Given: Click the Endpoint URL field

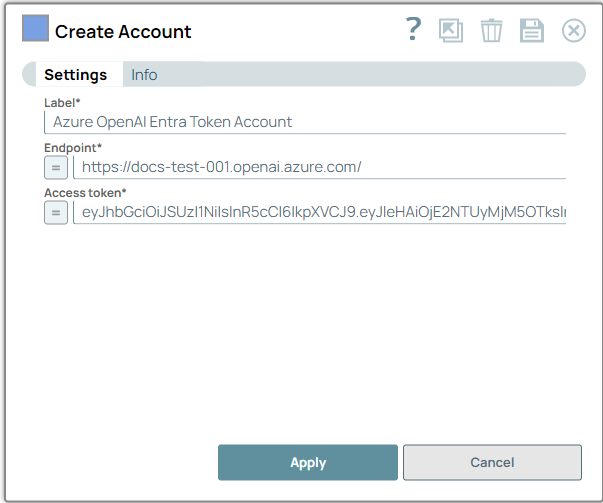Looking at the screenshot, I should [x=320, y=167].
